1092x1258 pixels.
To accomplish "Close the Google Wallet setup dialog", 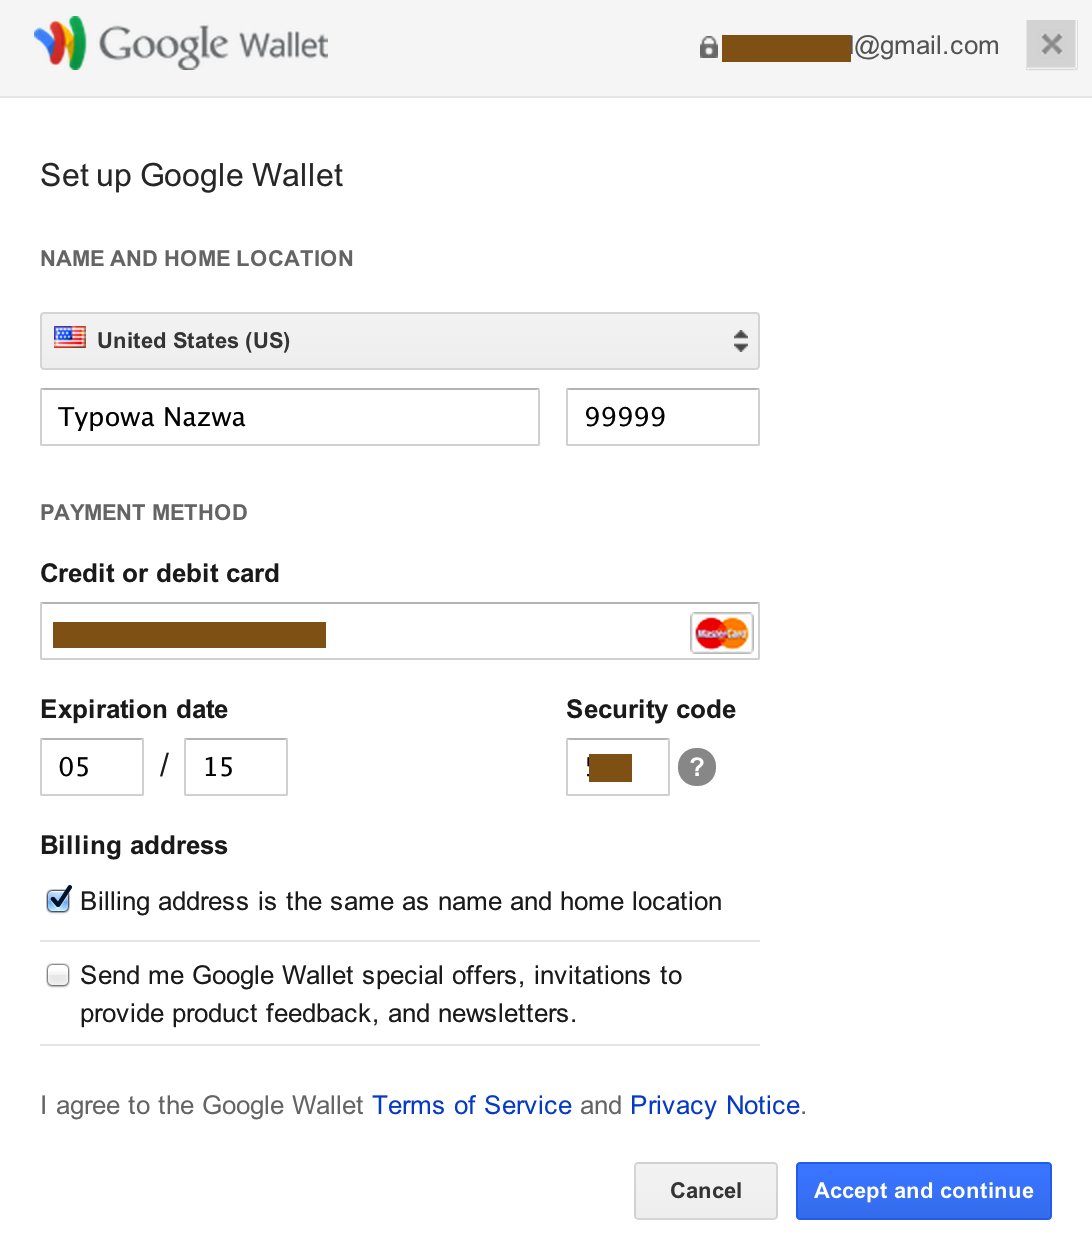I will click(1051, 45).
